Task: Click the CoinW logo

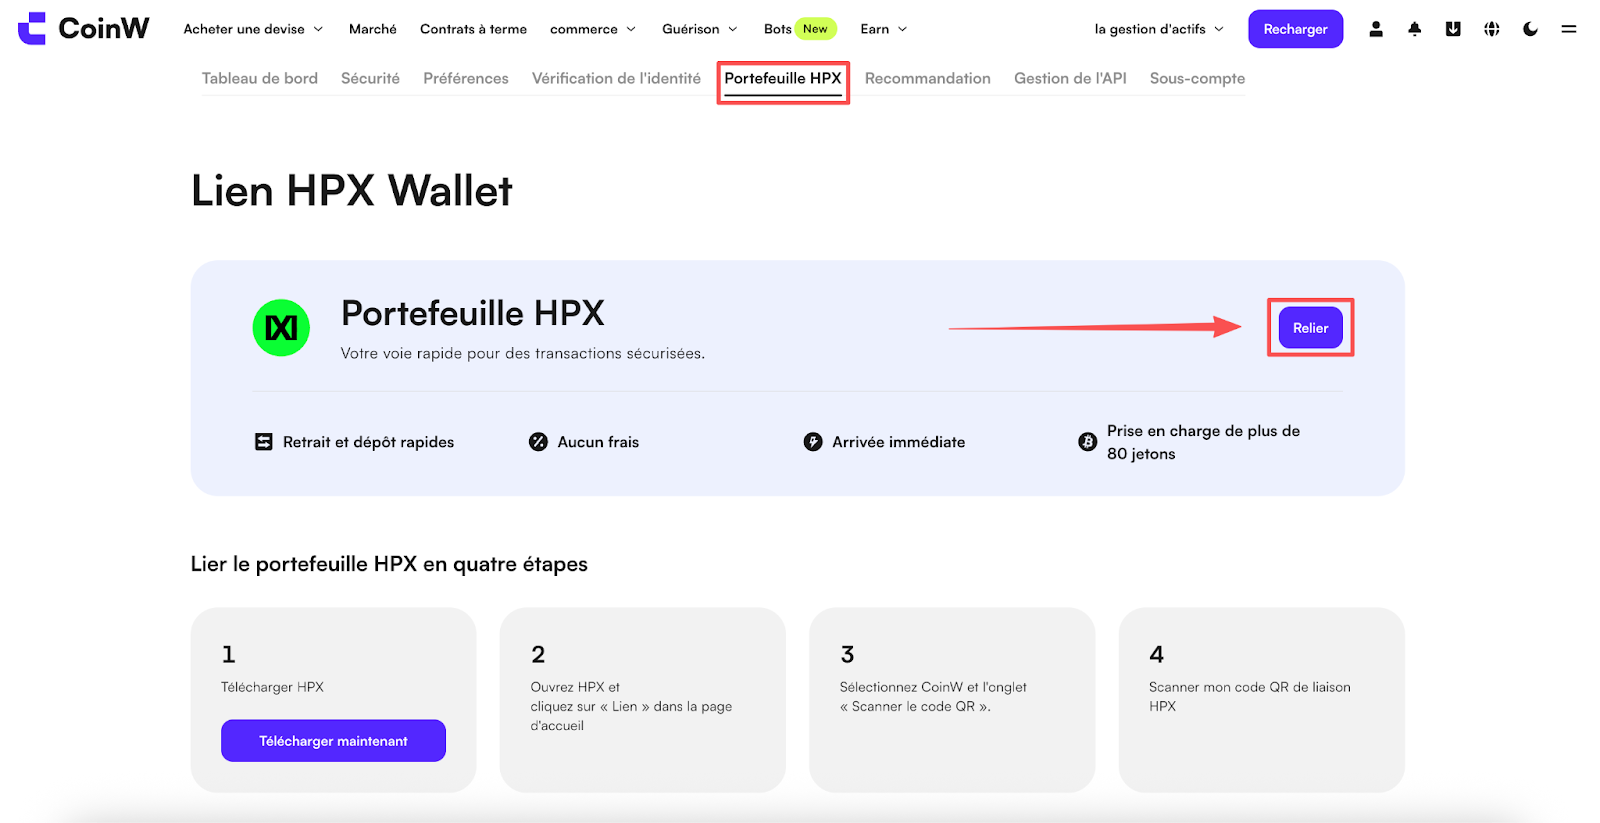Action: point(84,28)
